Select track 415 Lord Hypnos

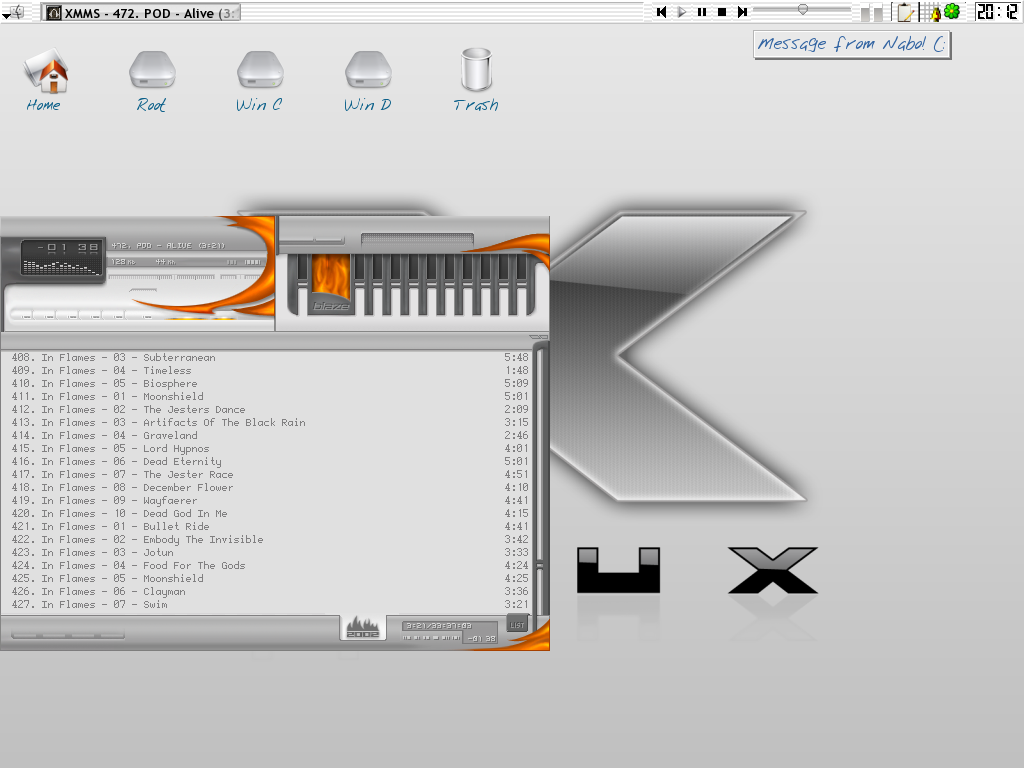point(270,449)
